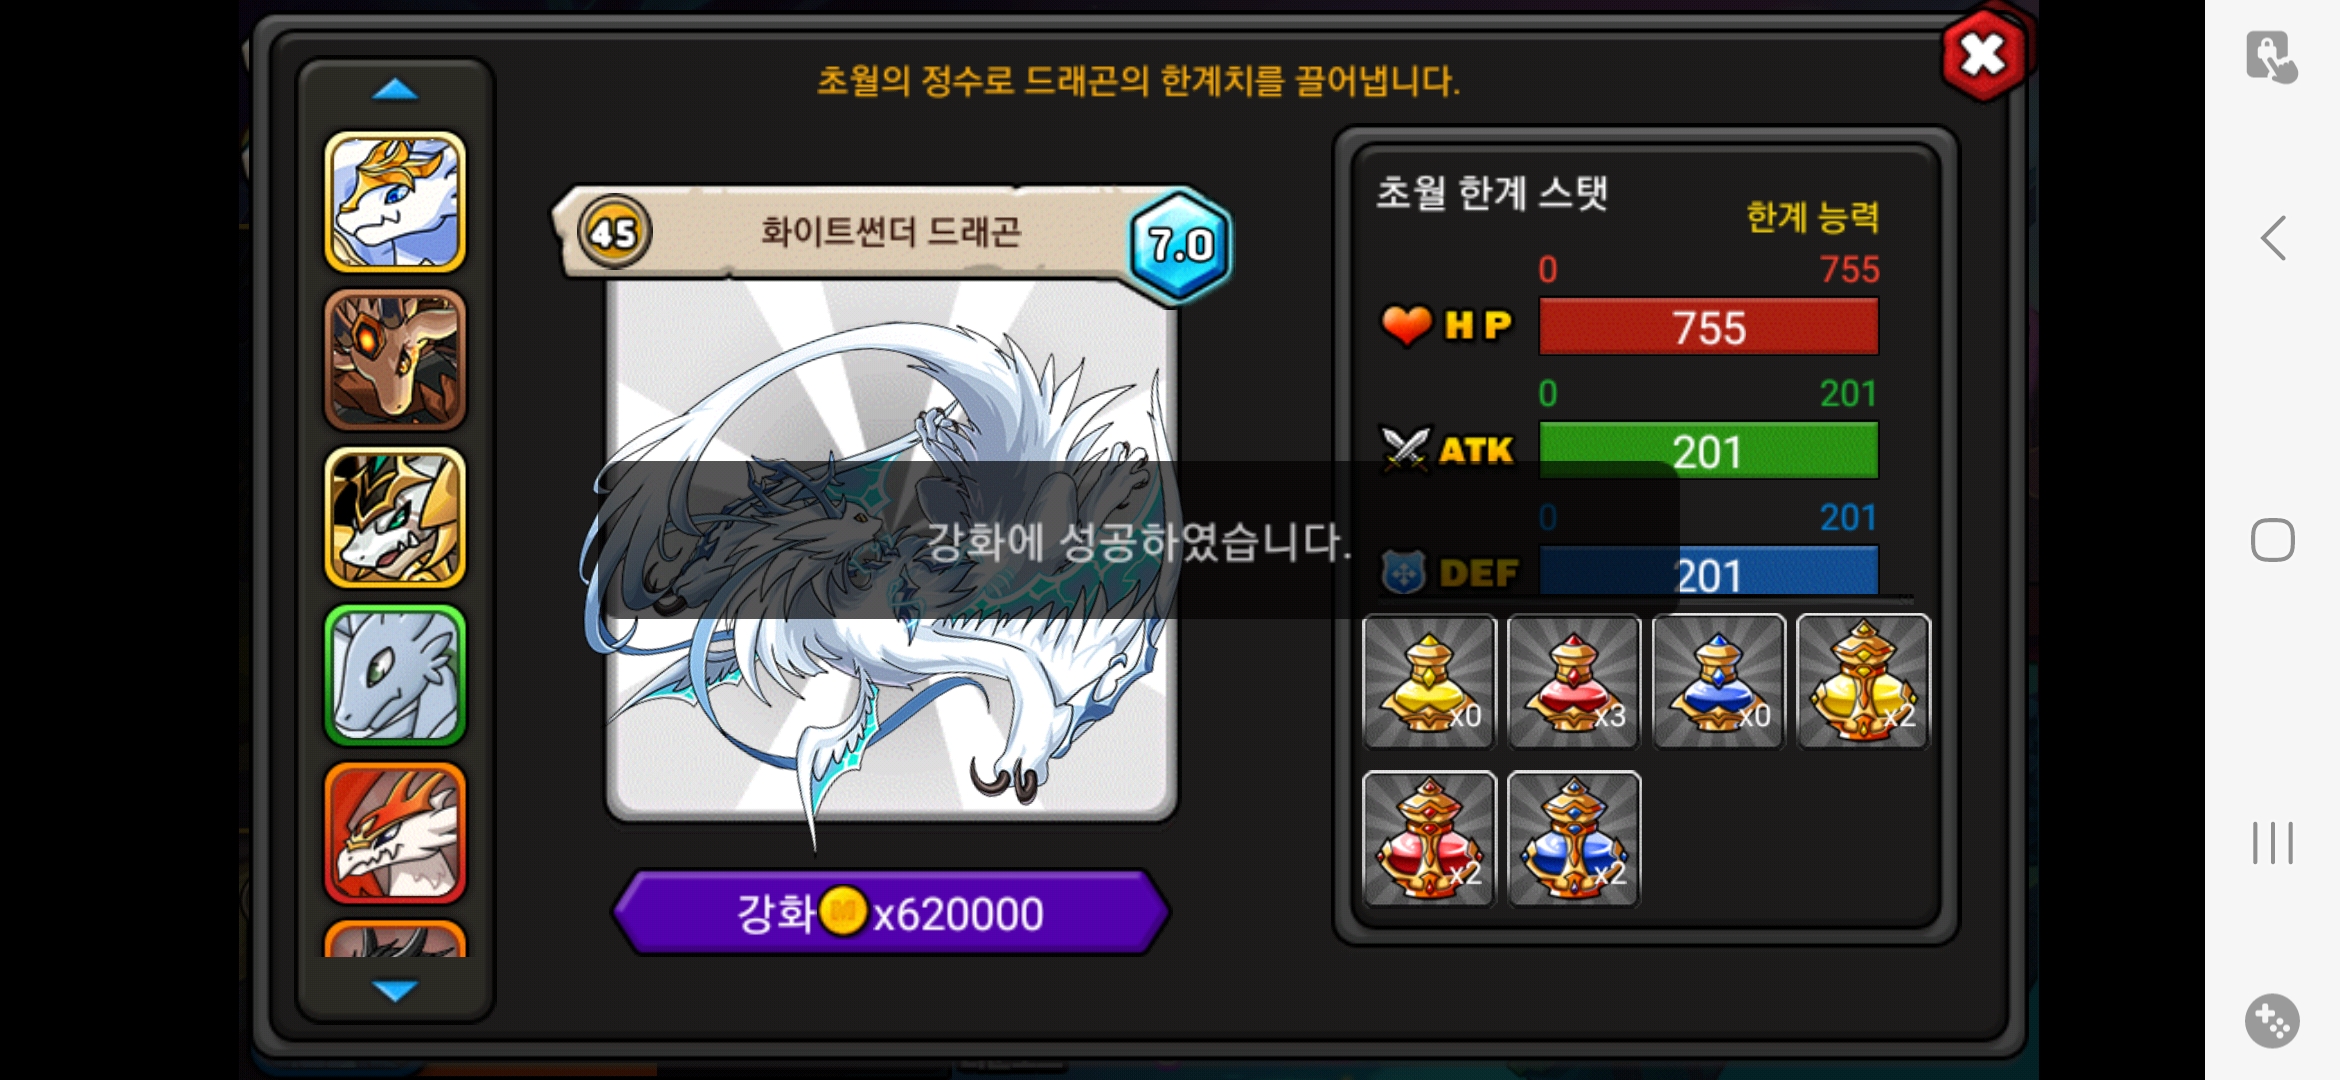
Task: Select the red essence potion x3
Action: pyautogui.click(x=1574, y=682)
